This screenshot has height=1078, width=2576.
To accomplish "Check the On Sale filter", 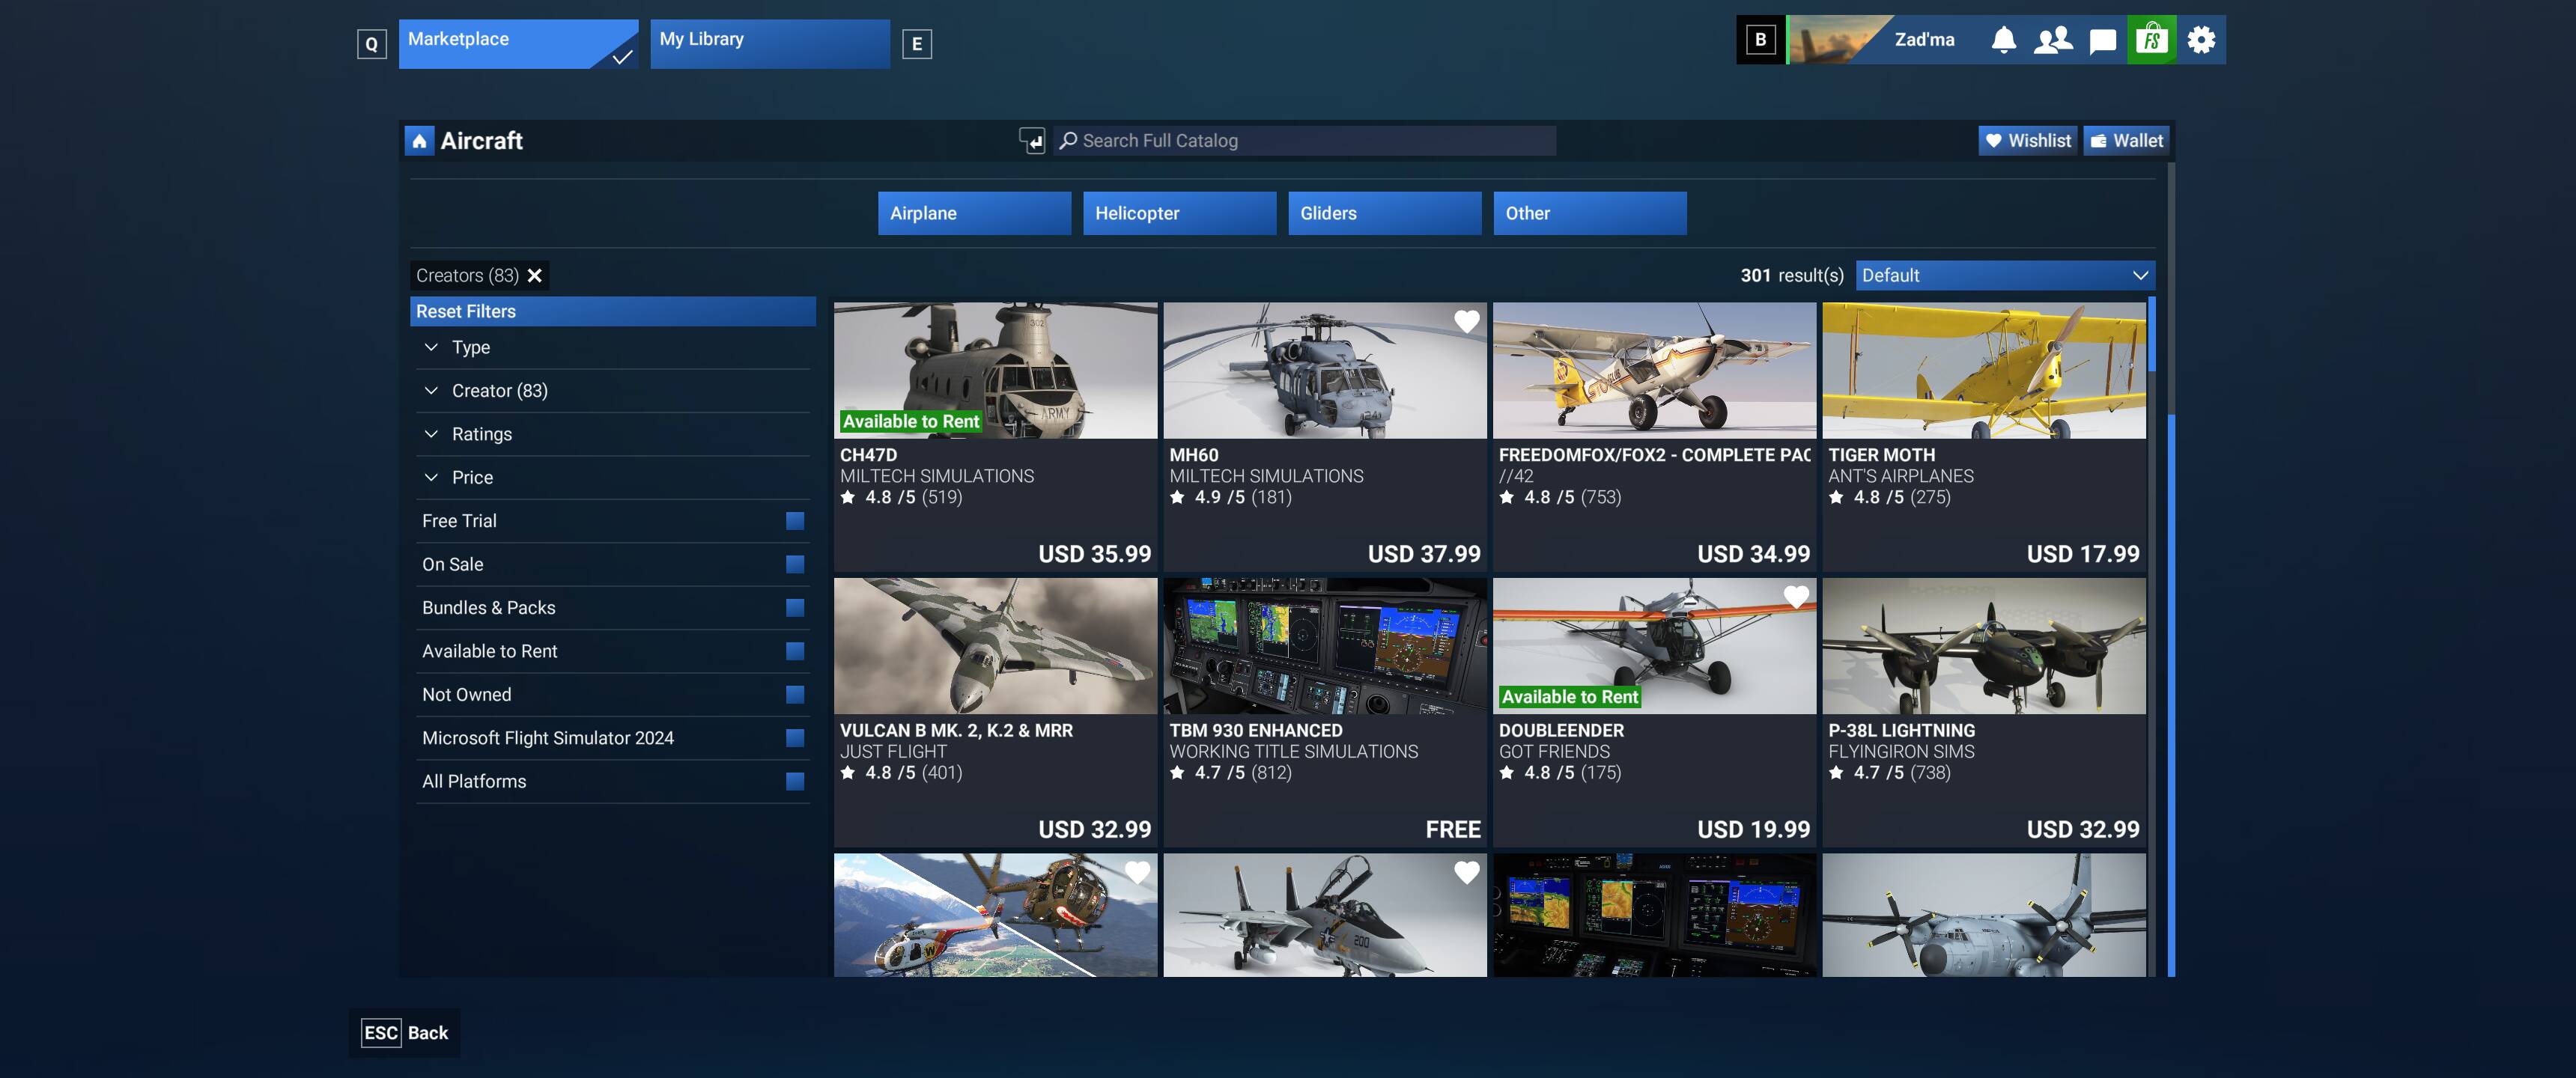I will pos(795,564).
